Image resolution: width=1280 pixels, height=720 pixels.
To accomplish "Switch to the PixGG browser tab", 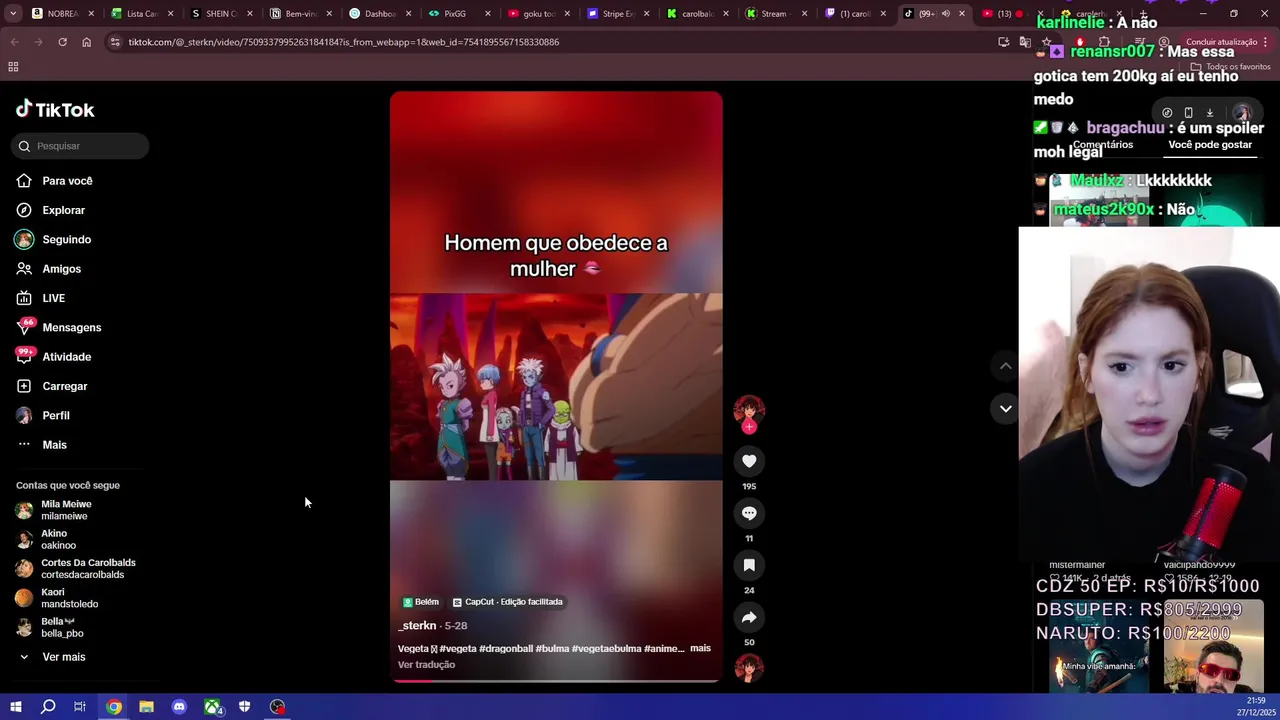I will tap(459, 14).
